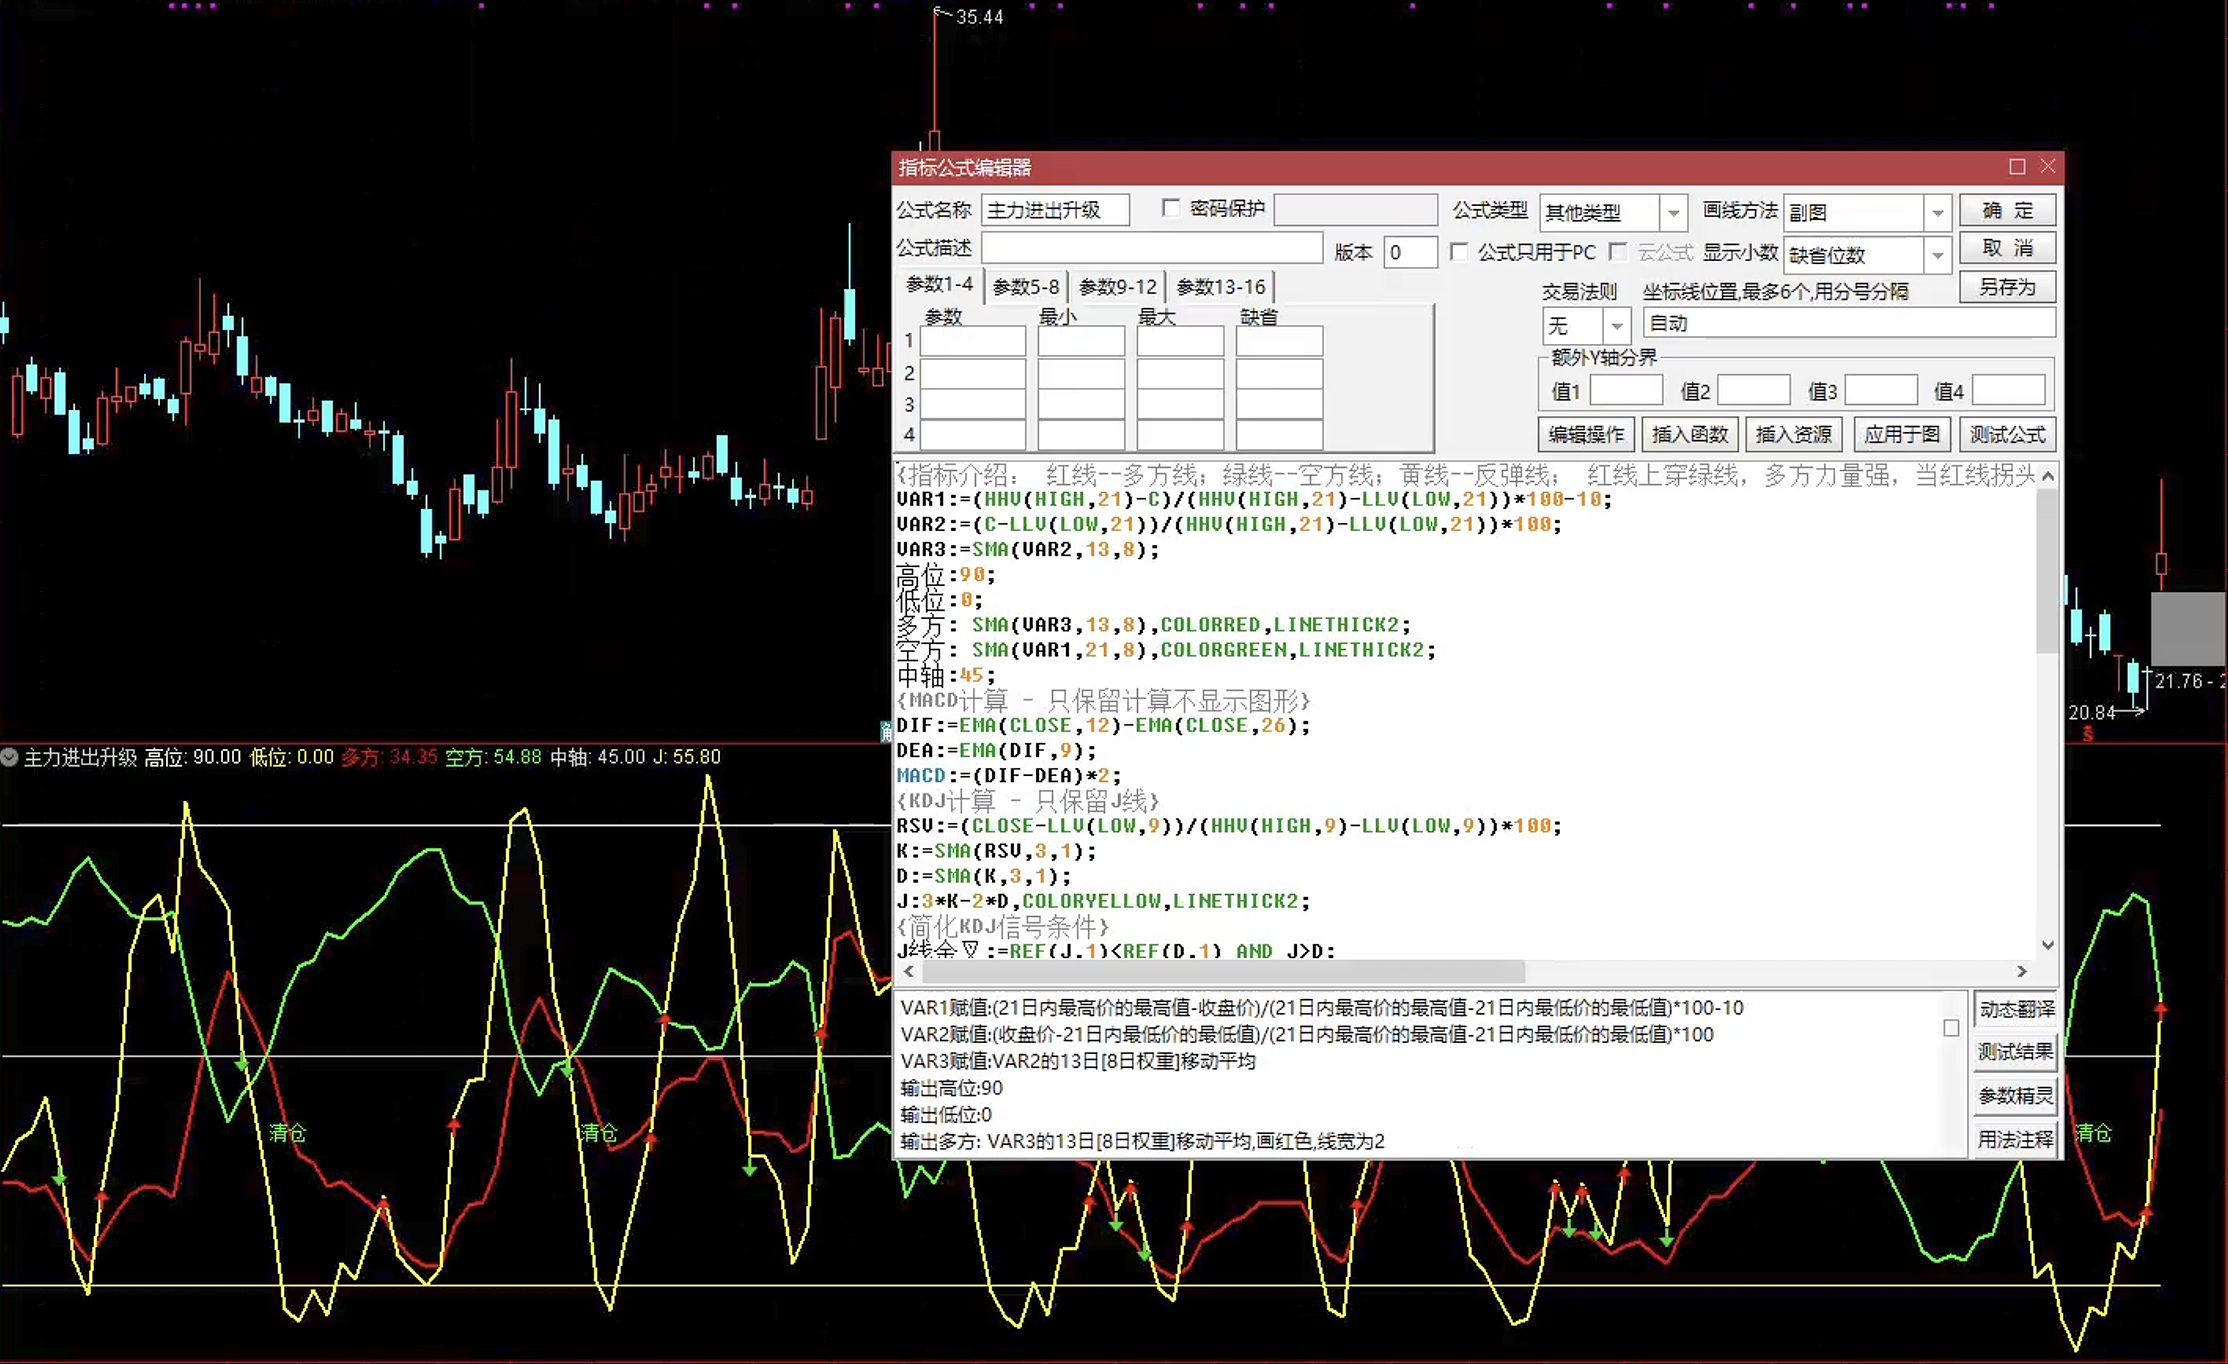Click the DIF:=EMA code line
2228x1364 pixels.
pyautogui.click(x=1103, y=725)
